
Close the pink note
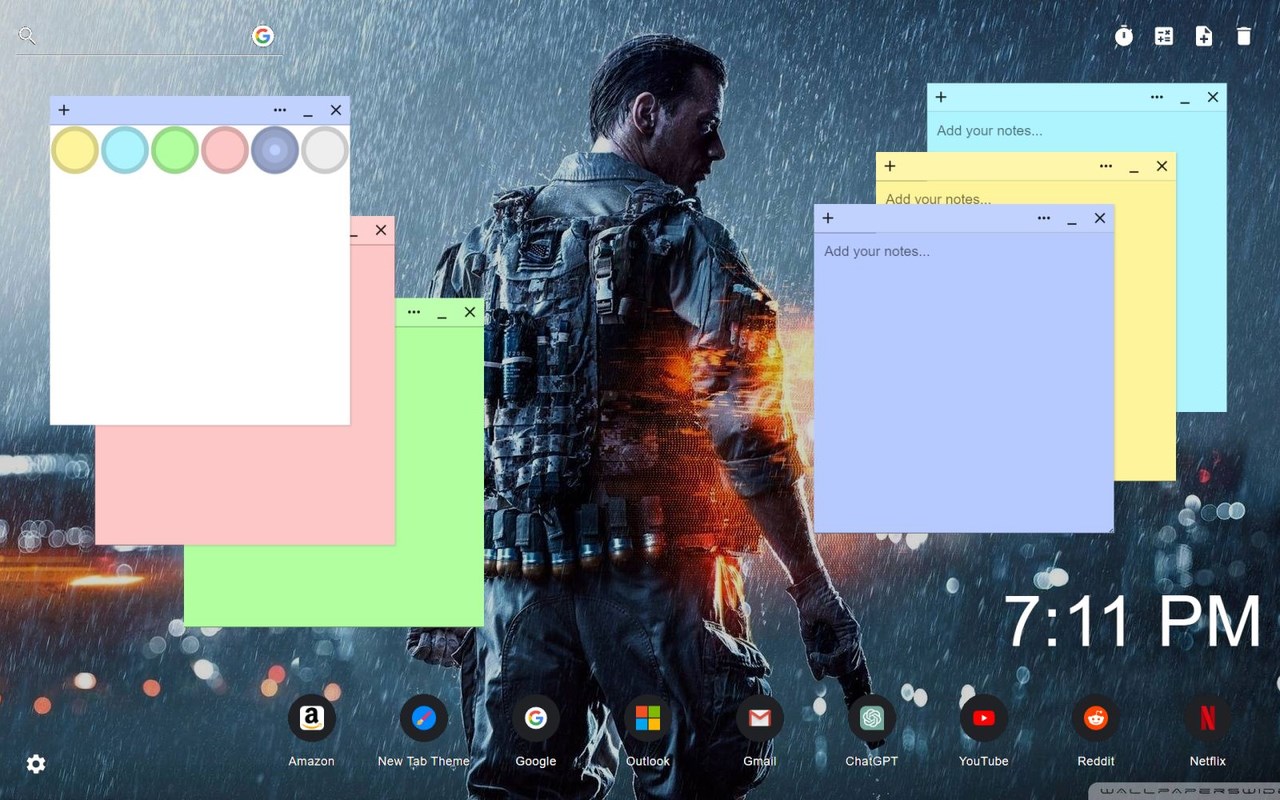click(x=381, y=230)
